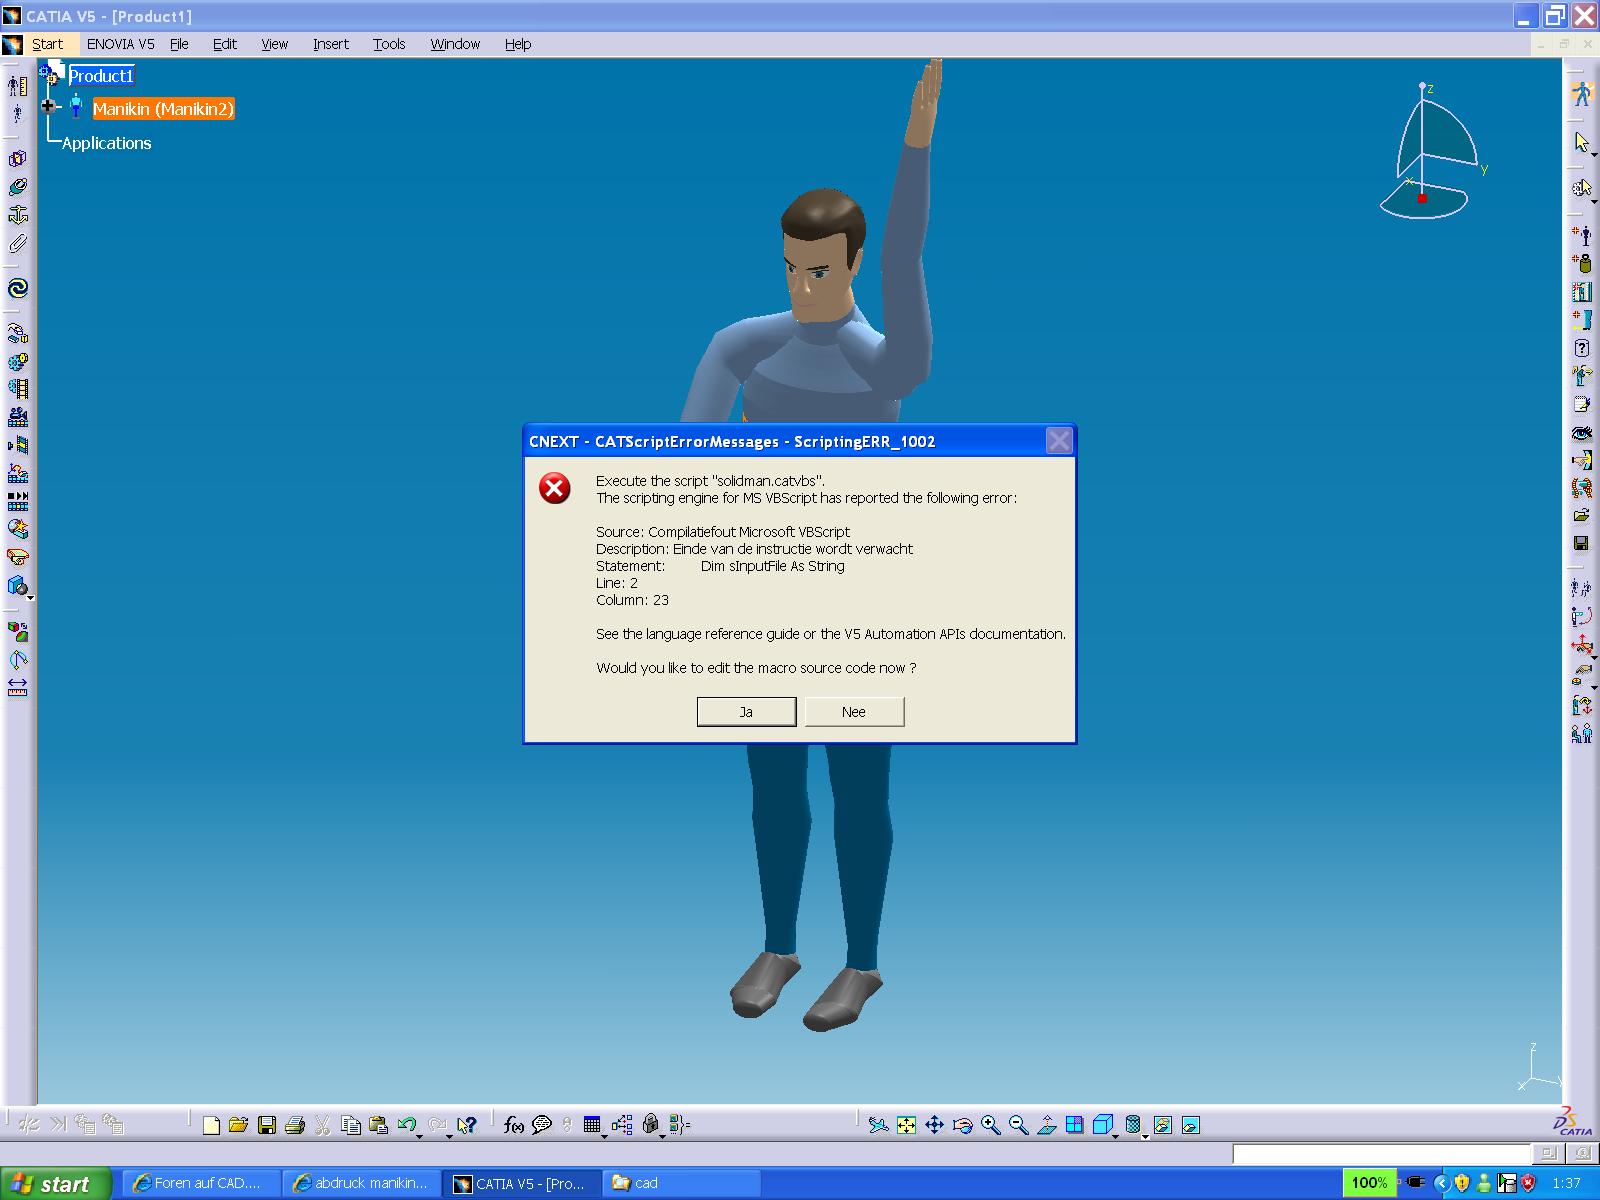Screen dimensions: 1600x1200
Task: Switch to 'Foren auf CAD...' taskbar window
Action: point(201,1183)
